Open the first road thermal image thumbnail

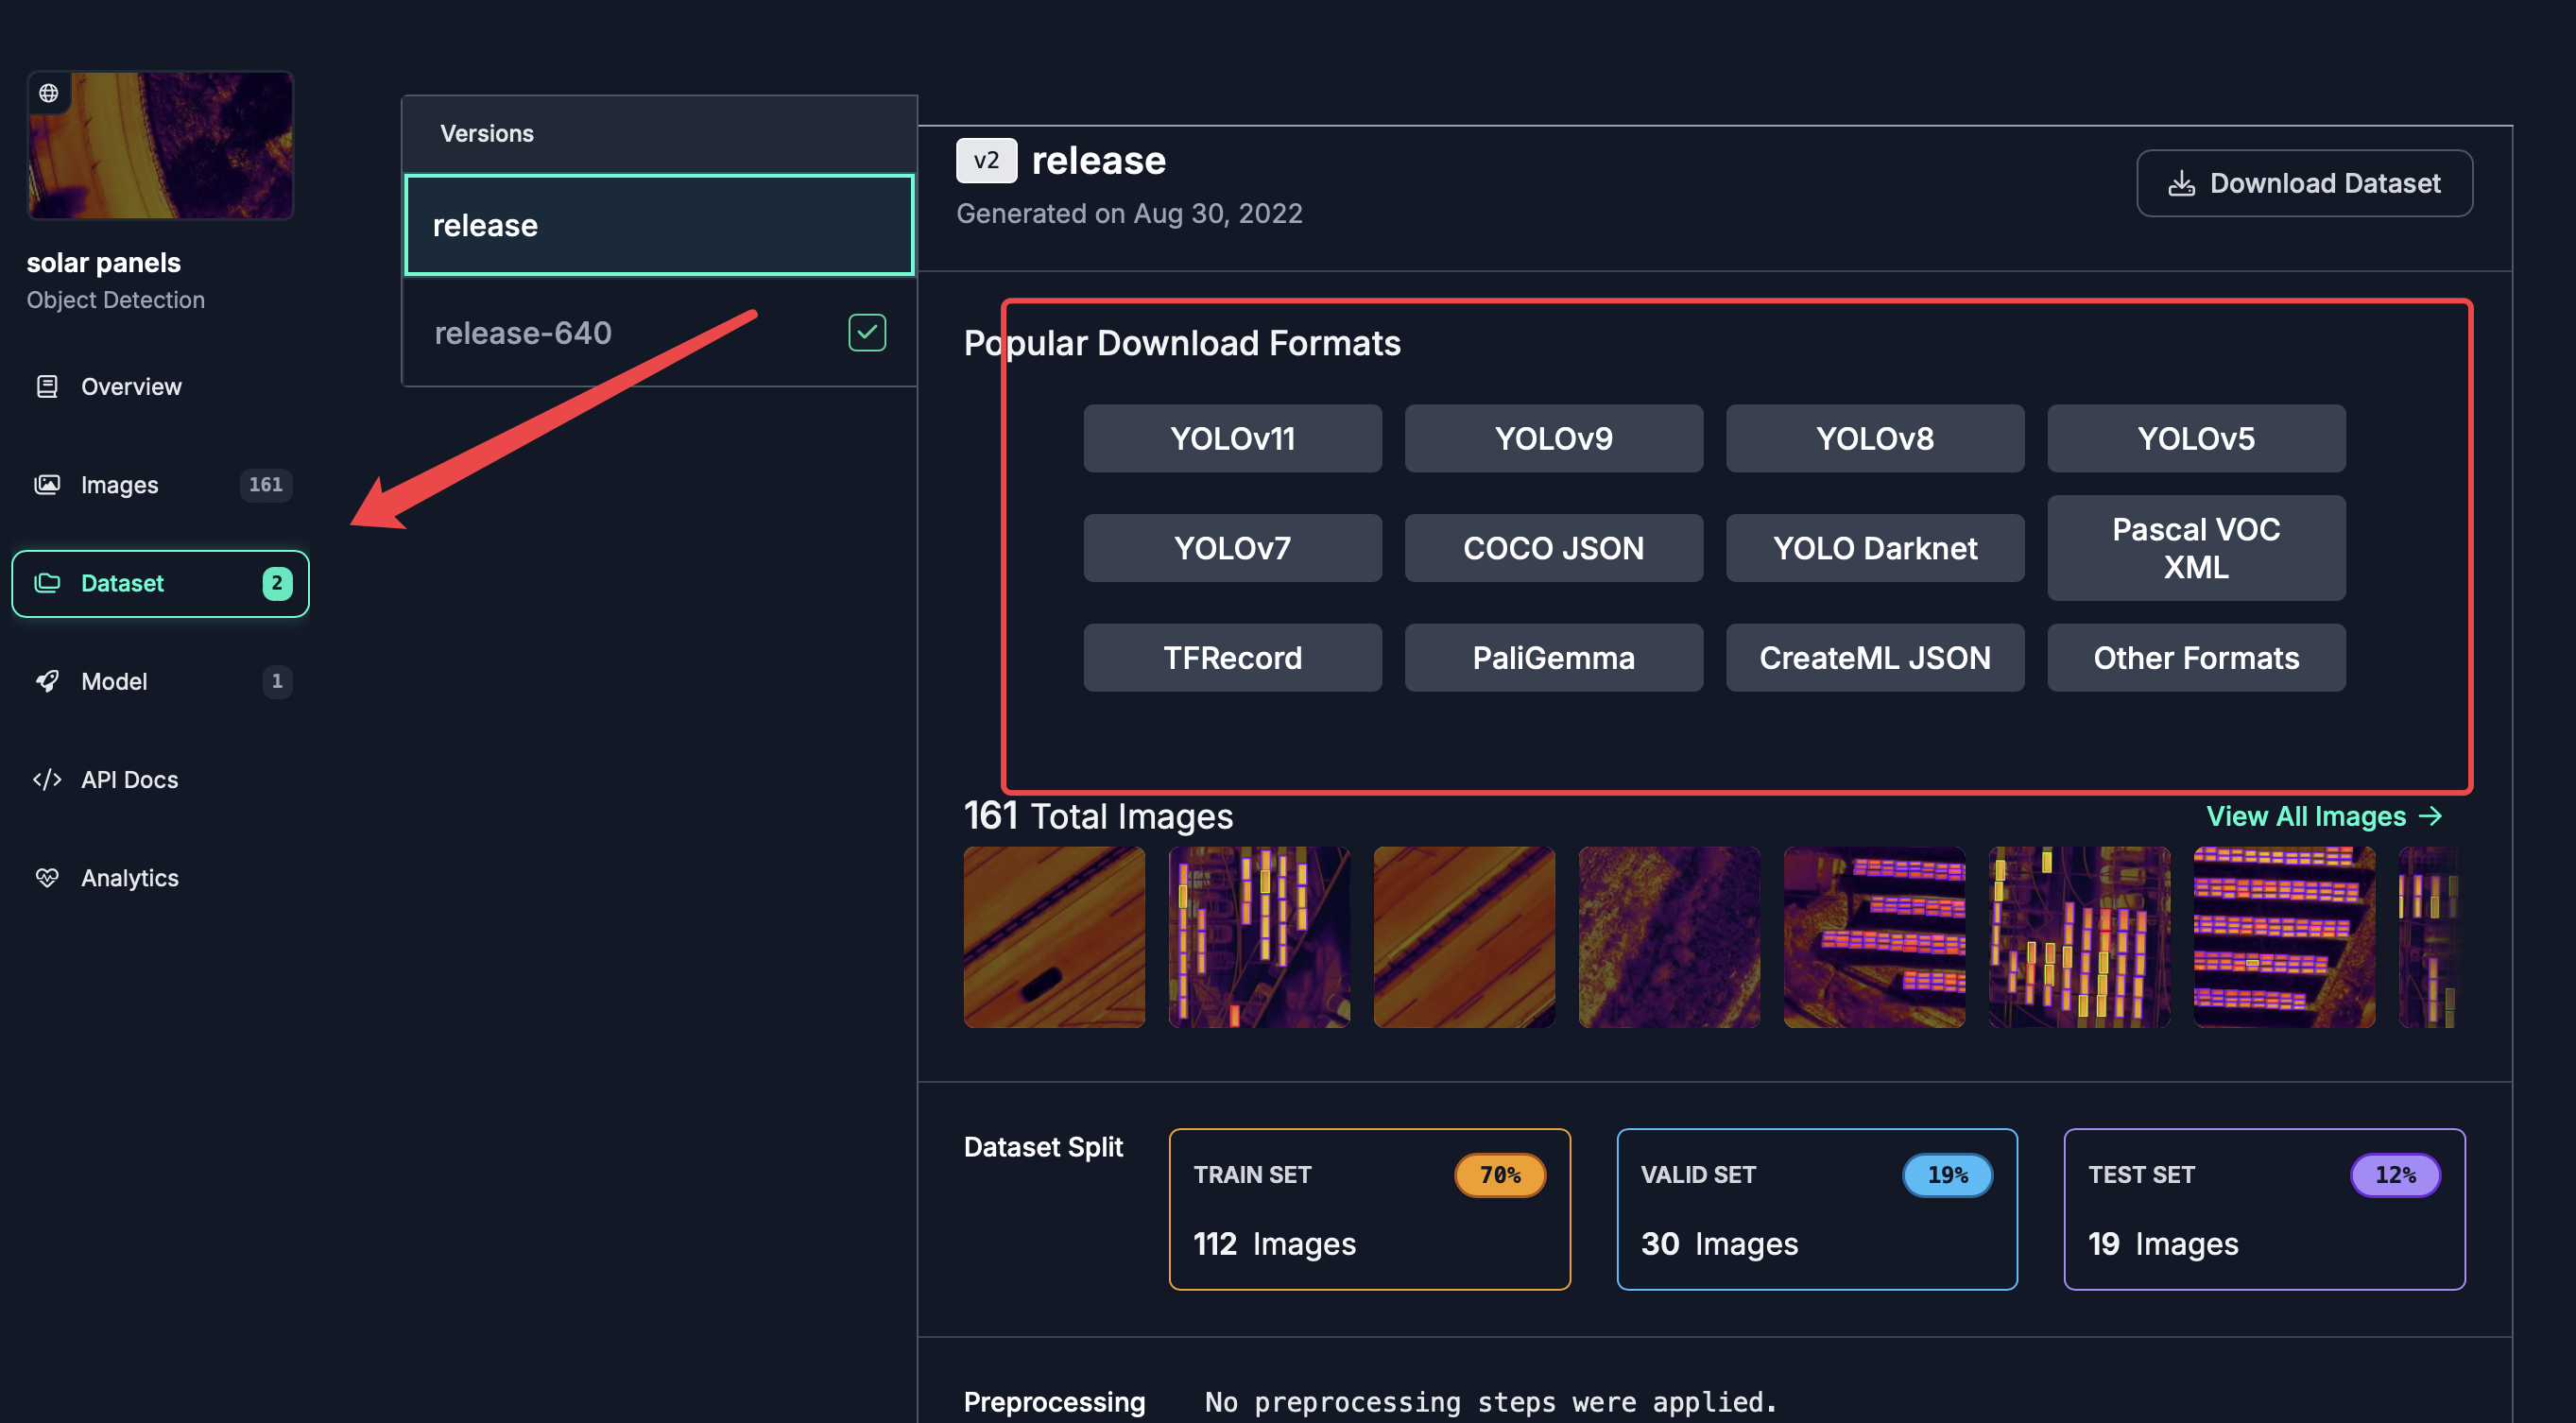(1053, 937)
